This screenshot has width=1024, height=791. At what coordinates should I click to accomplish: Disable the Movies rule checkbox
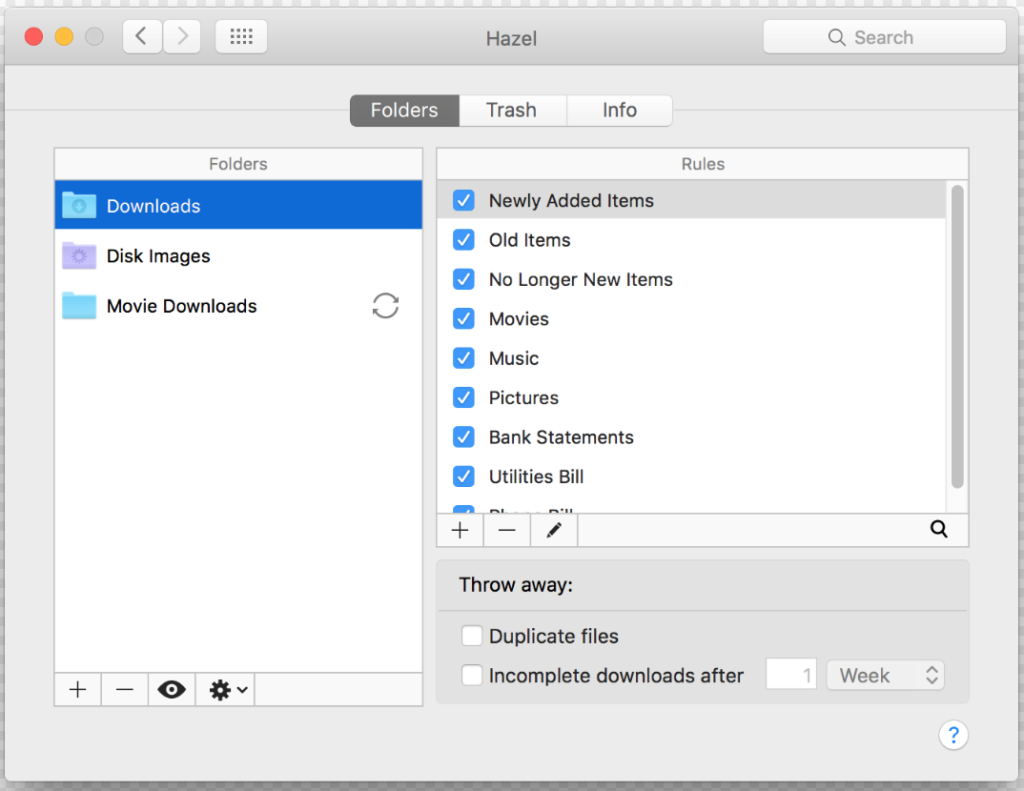click(x=463, y=319)
